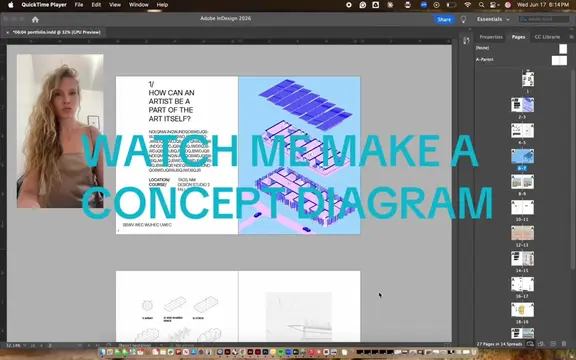Click the 'HOW CAN AN ARTIST' heading text
The image size is (576, 360).
pos(172,105)
